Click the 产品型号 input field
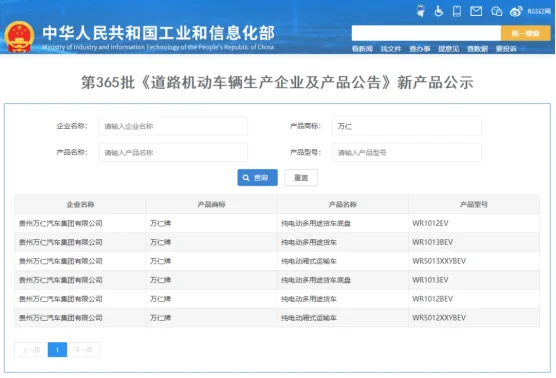The height and width of the screenshot is (378, 556). pyautogui.click(x=407, y=152)
